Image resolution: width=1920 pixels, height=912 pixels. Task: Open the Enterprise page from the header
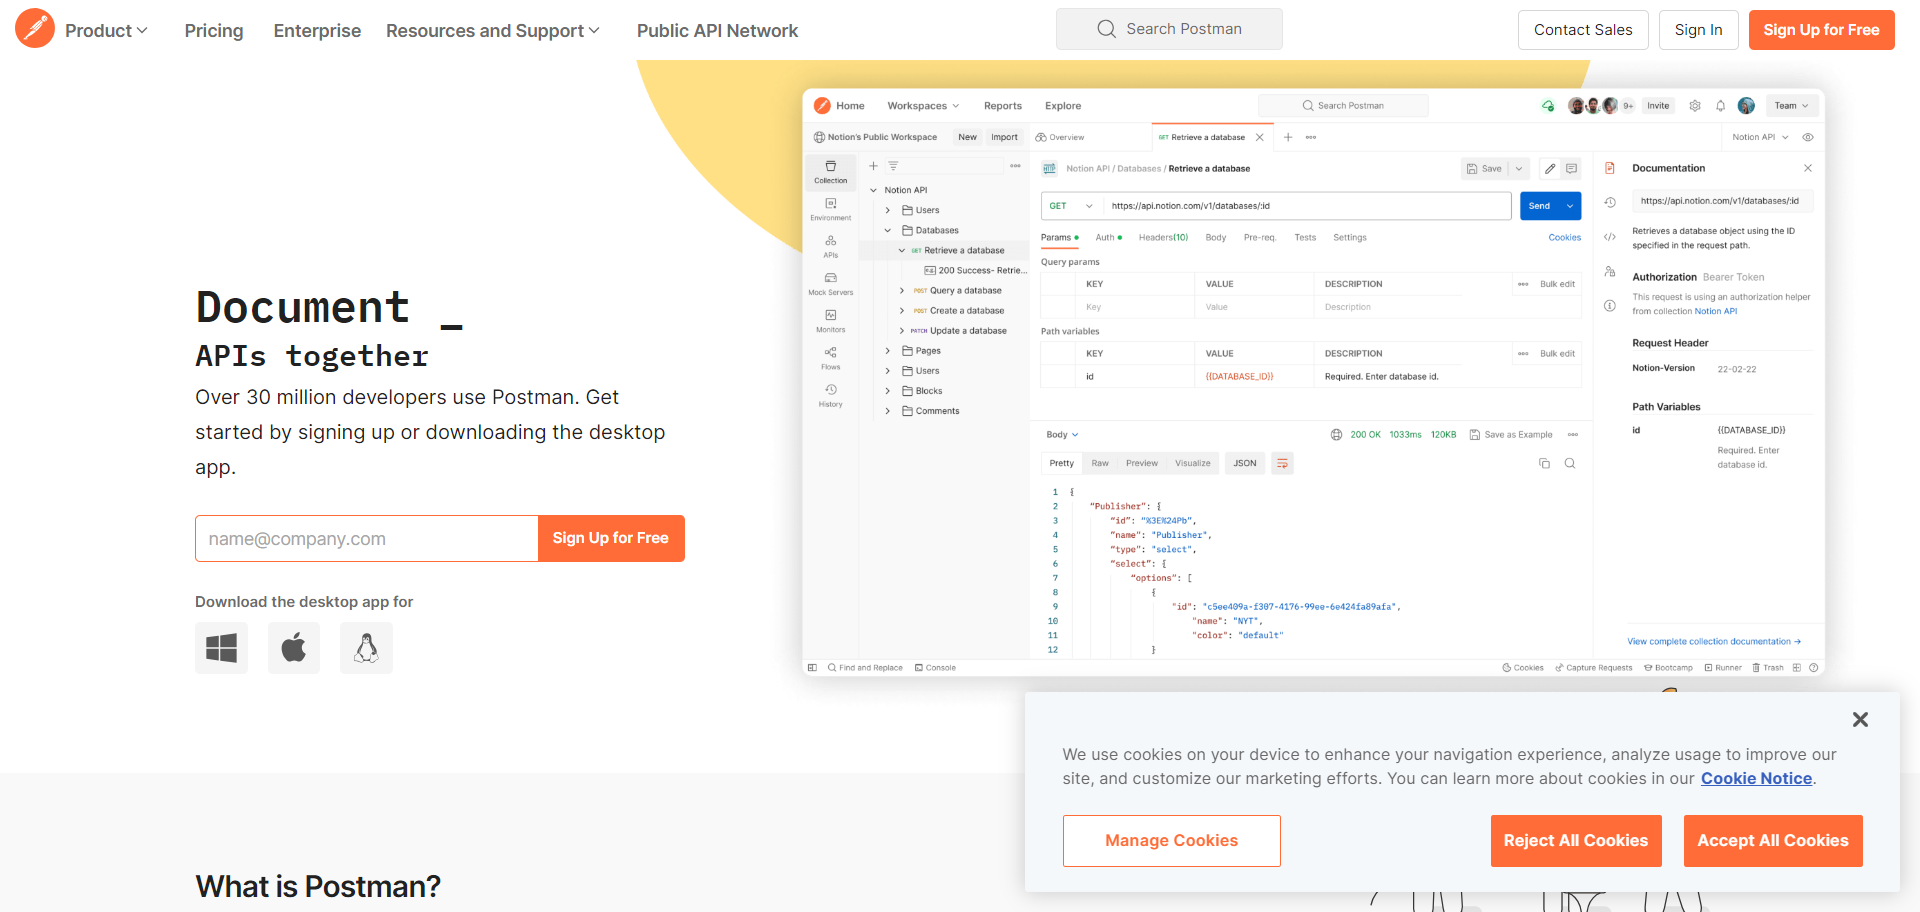point(317,30)
